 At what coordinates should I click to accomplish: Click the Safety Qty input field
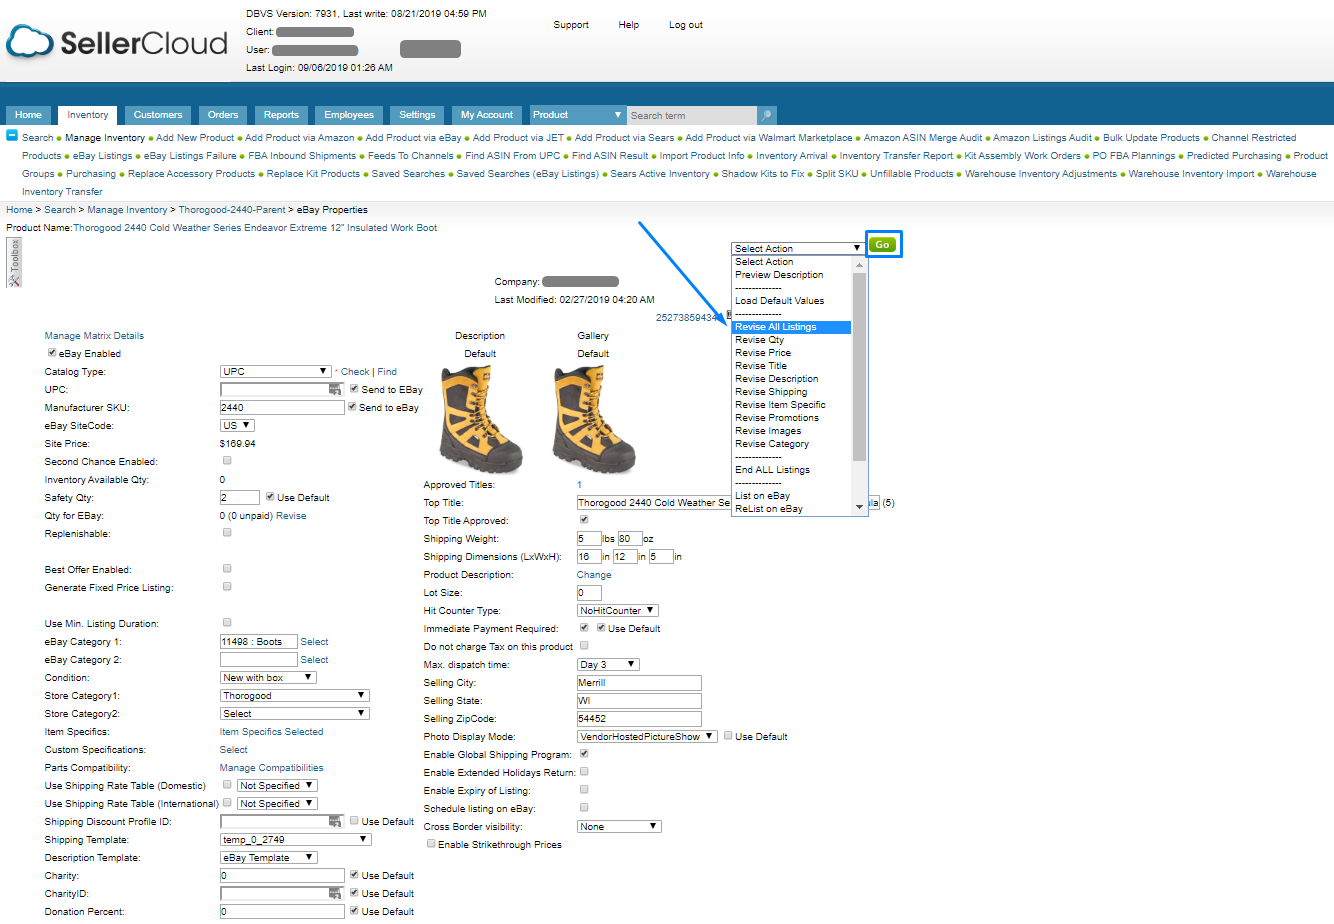(240, 497)
